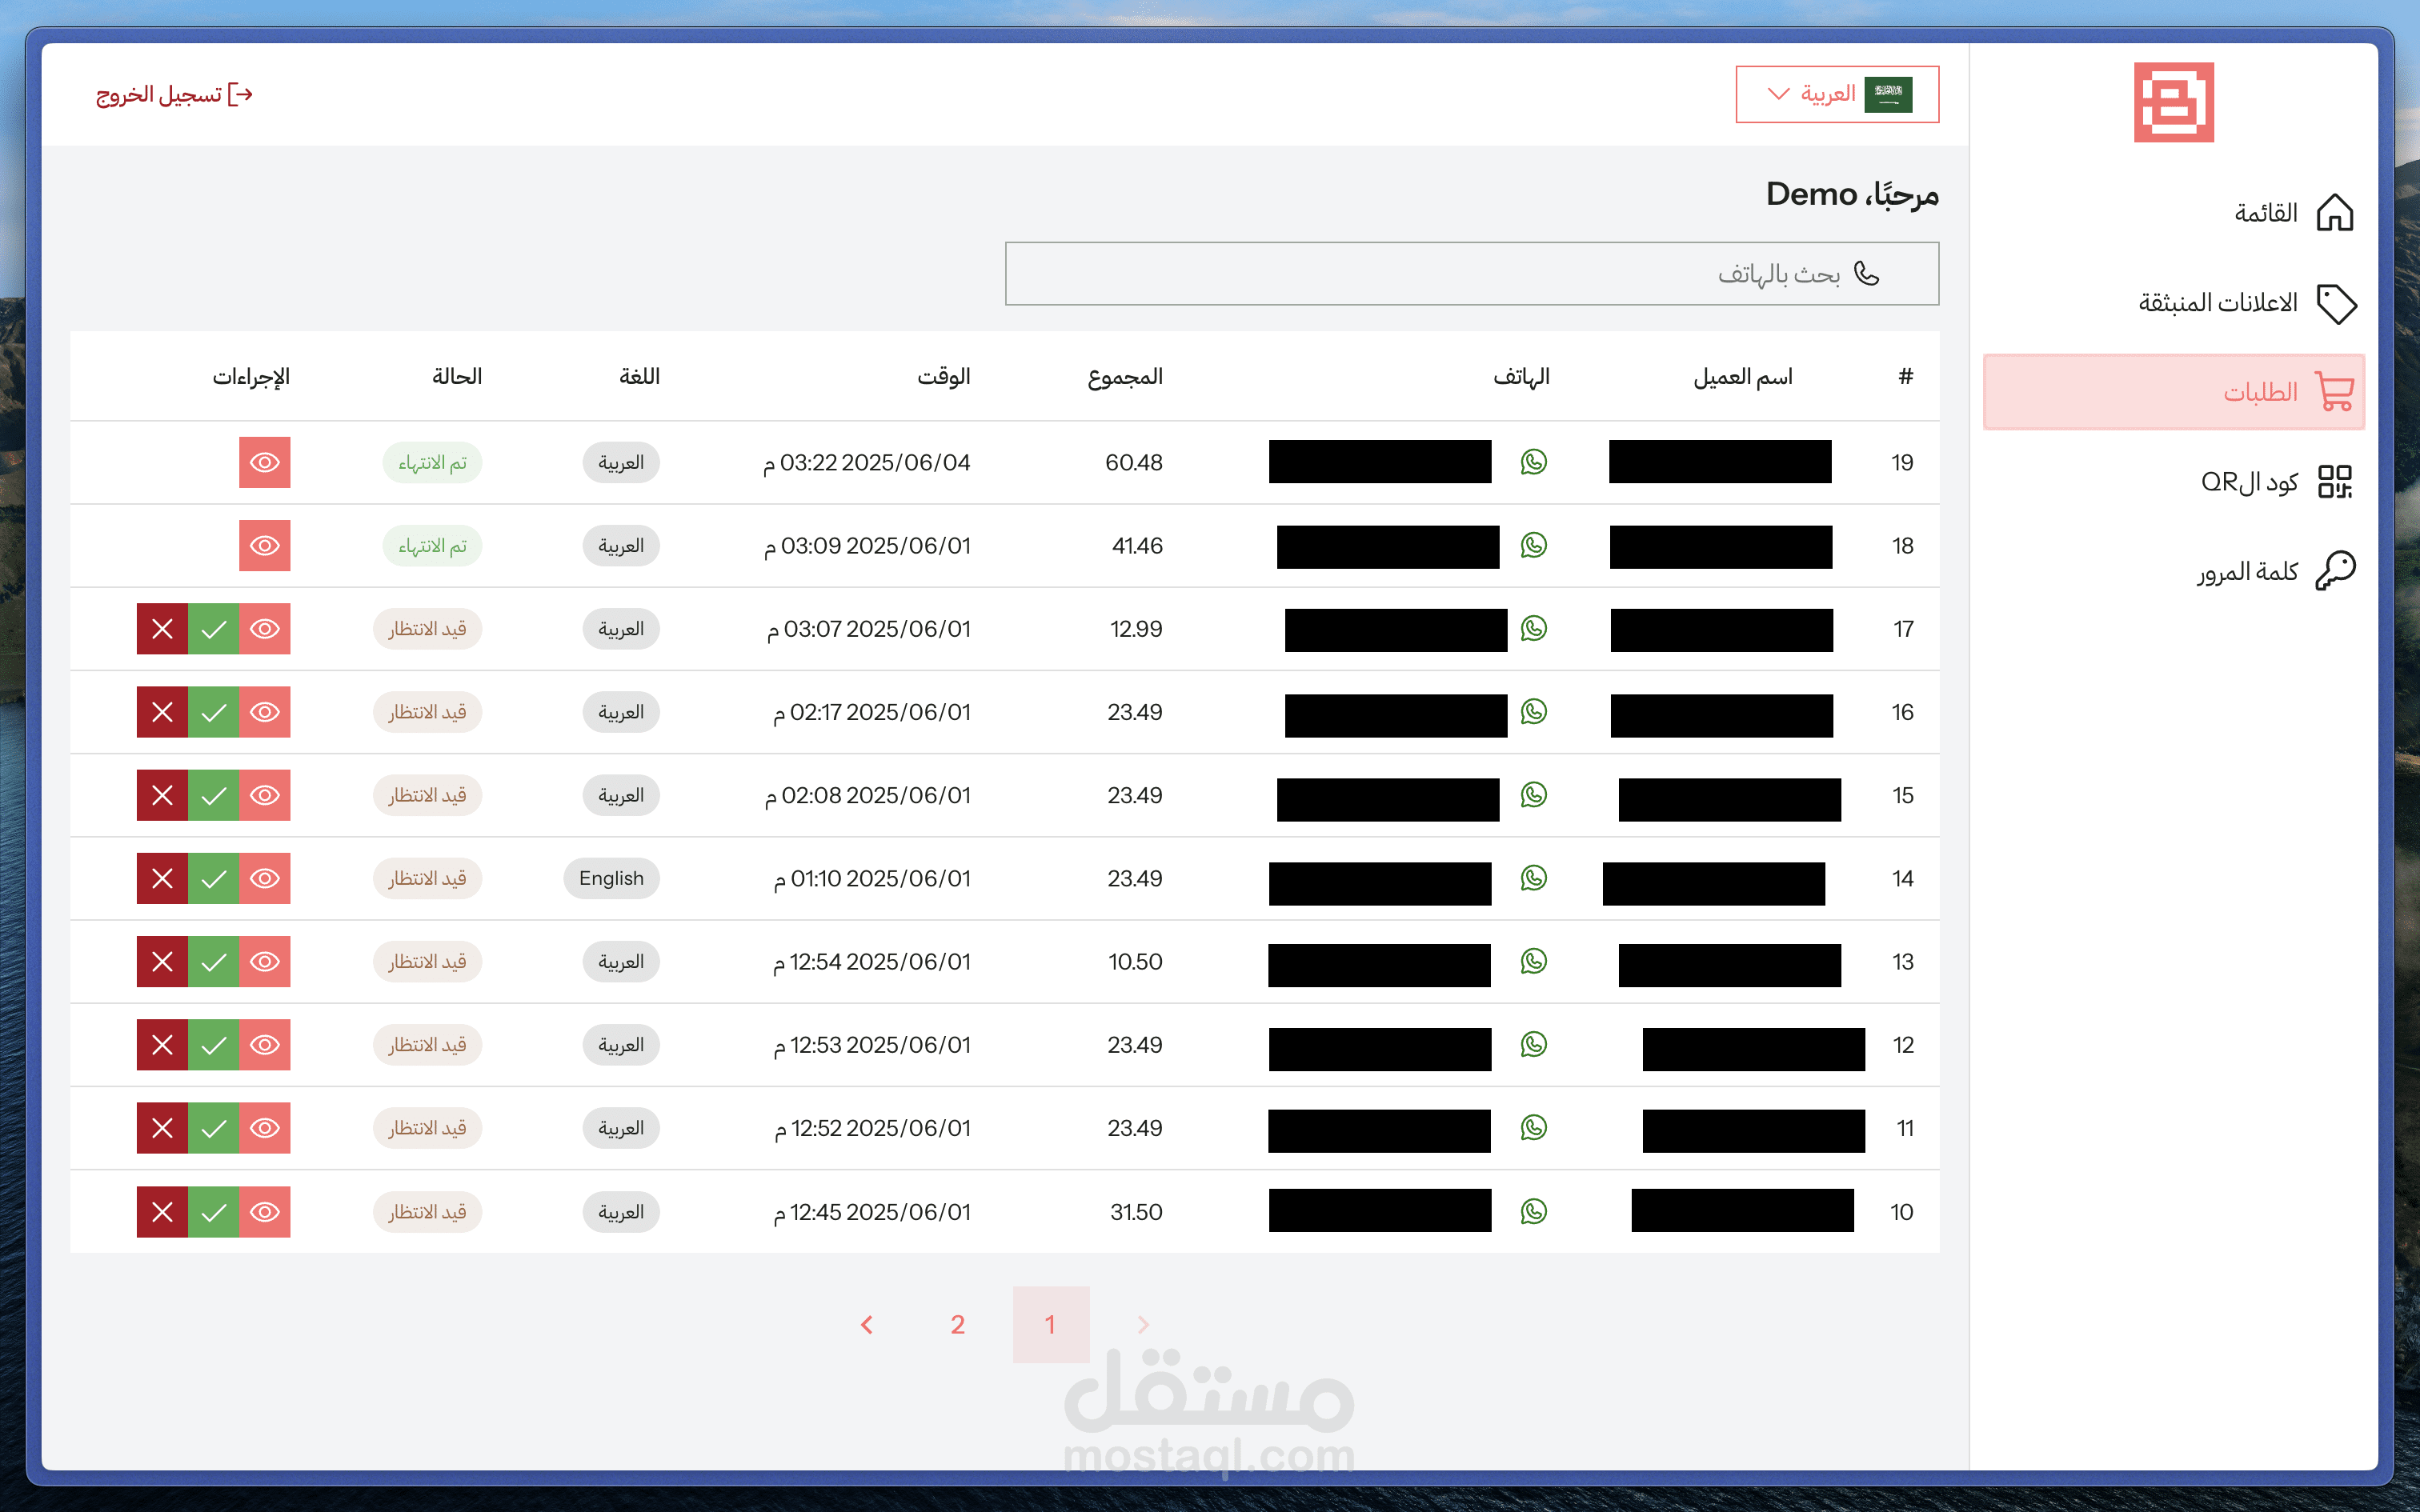Click the WhatsApp icon for order 11
This screenshot has height=1512, width=2420.
coord(1533,1128)
